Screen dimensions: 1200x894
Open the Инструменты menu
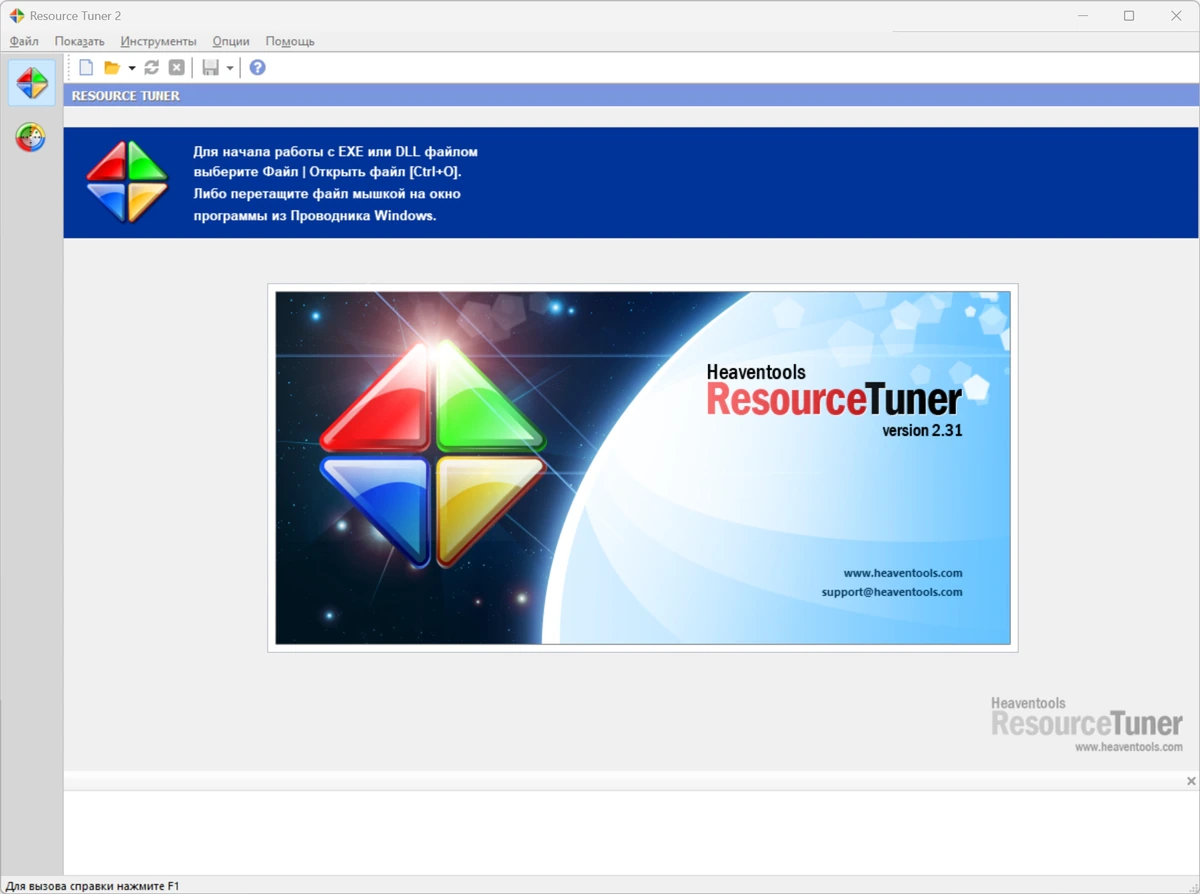[x=159, y=41]
